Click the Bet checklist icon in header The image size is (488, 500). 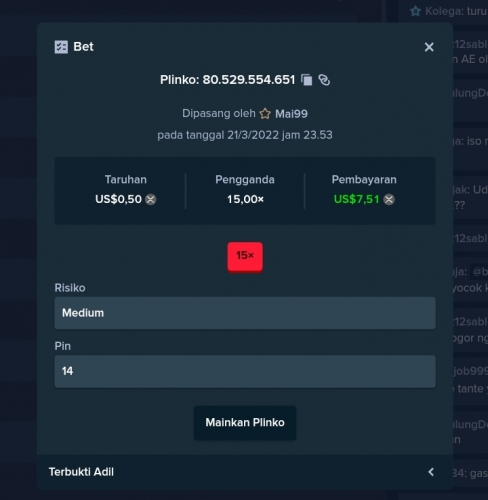click(x=61, y=47)
